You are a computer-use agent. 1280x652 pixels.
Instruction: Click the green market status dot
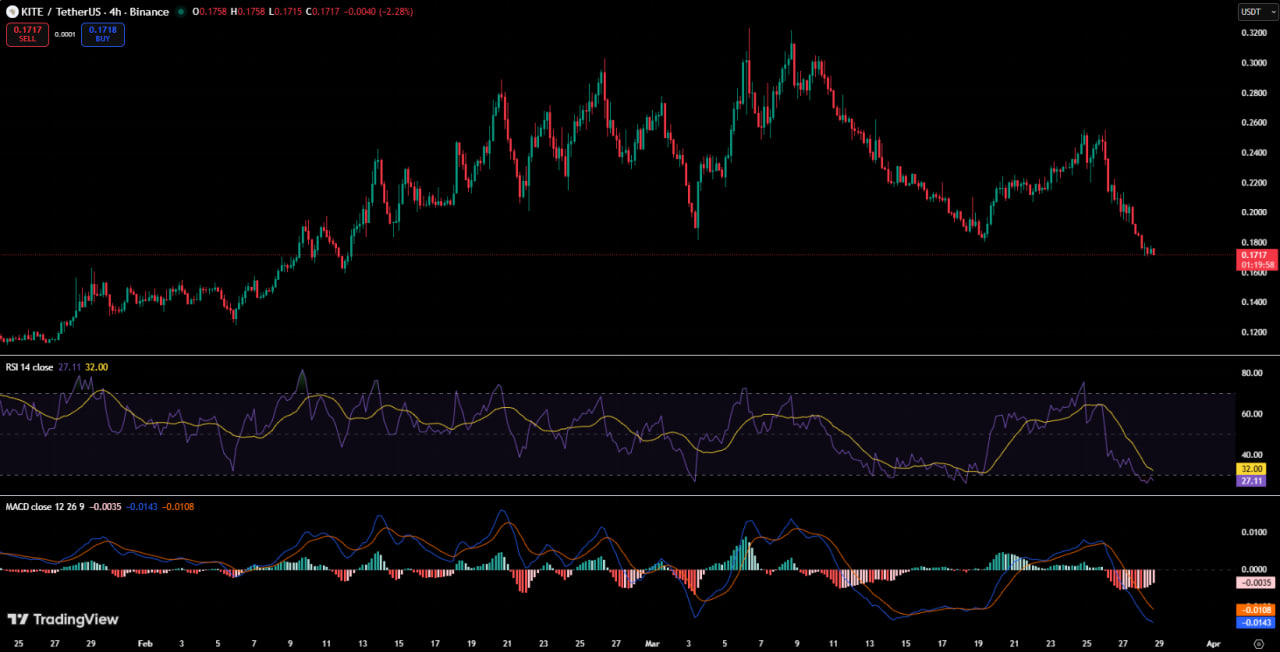(181, 12)
